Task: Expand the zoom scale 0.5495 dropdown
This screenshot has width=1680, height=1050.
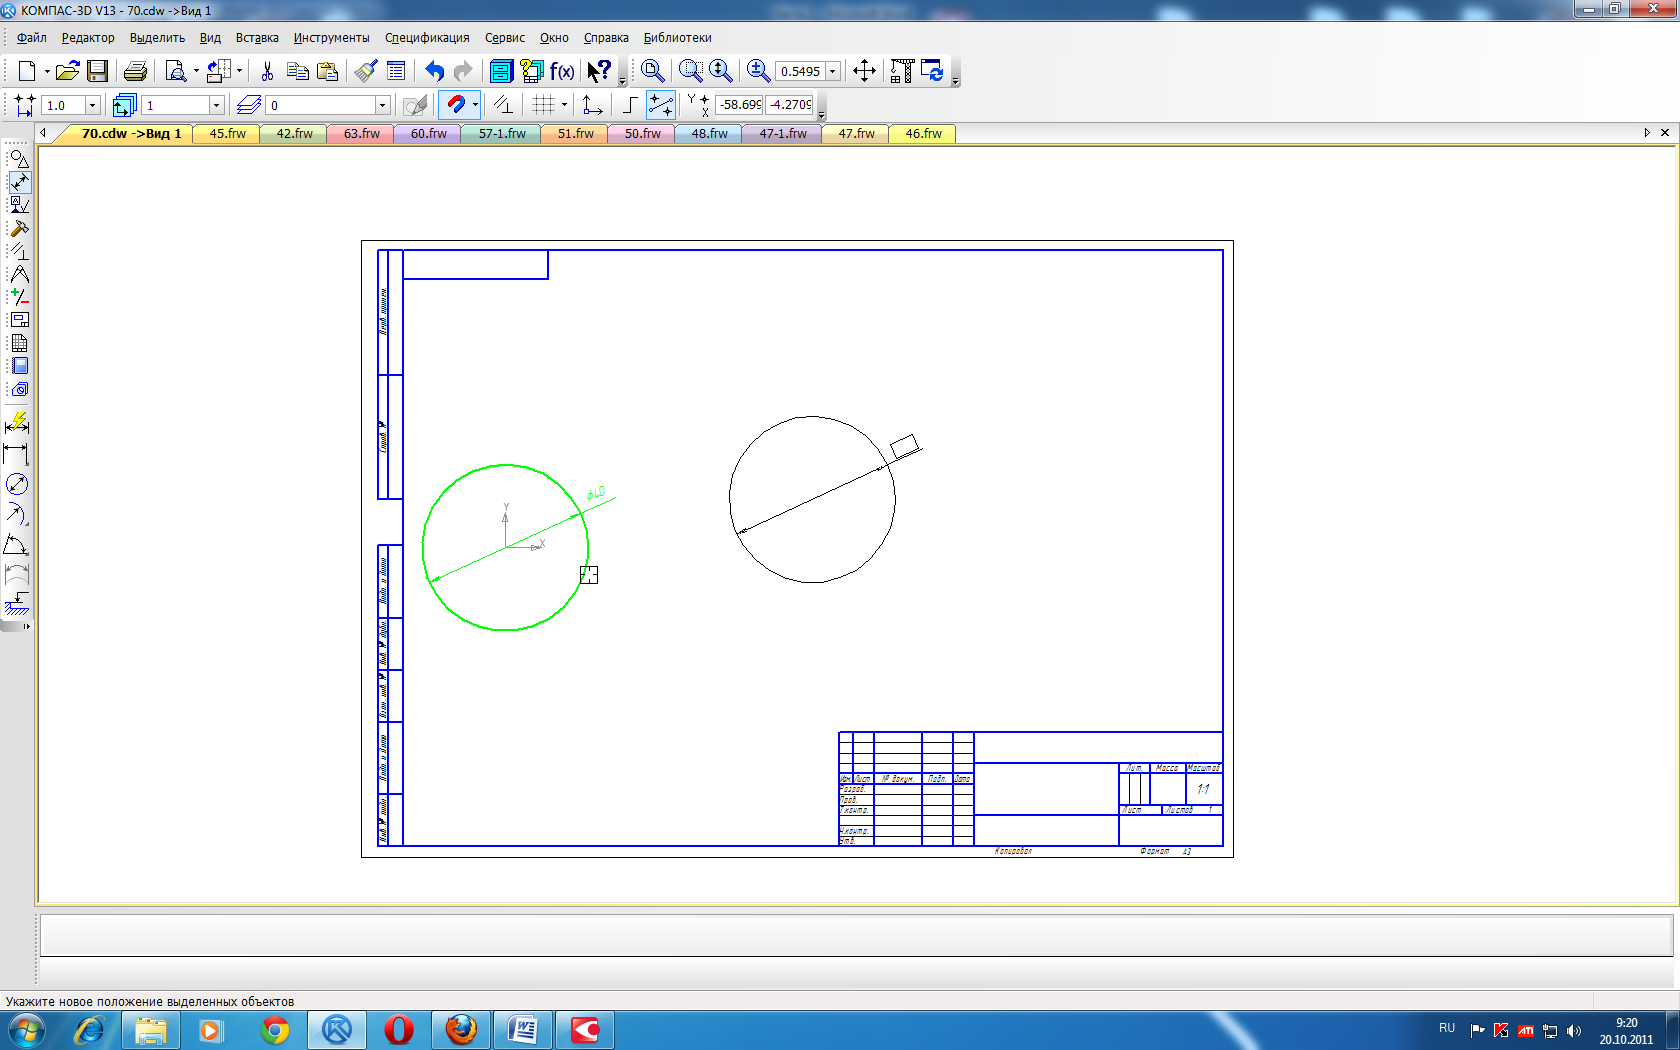Action: point(832,71)
